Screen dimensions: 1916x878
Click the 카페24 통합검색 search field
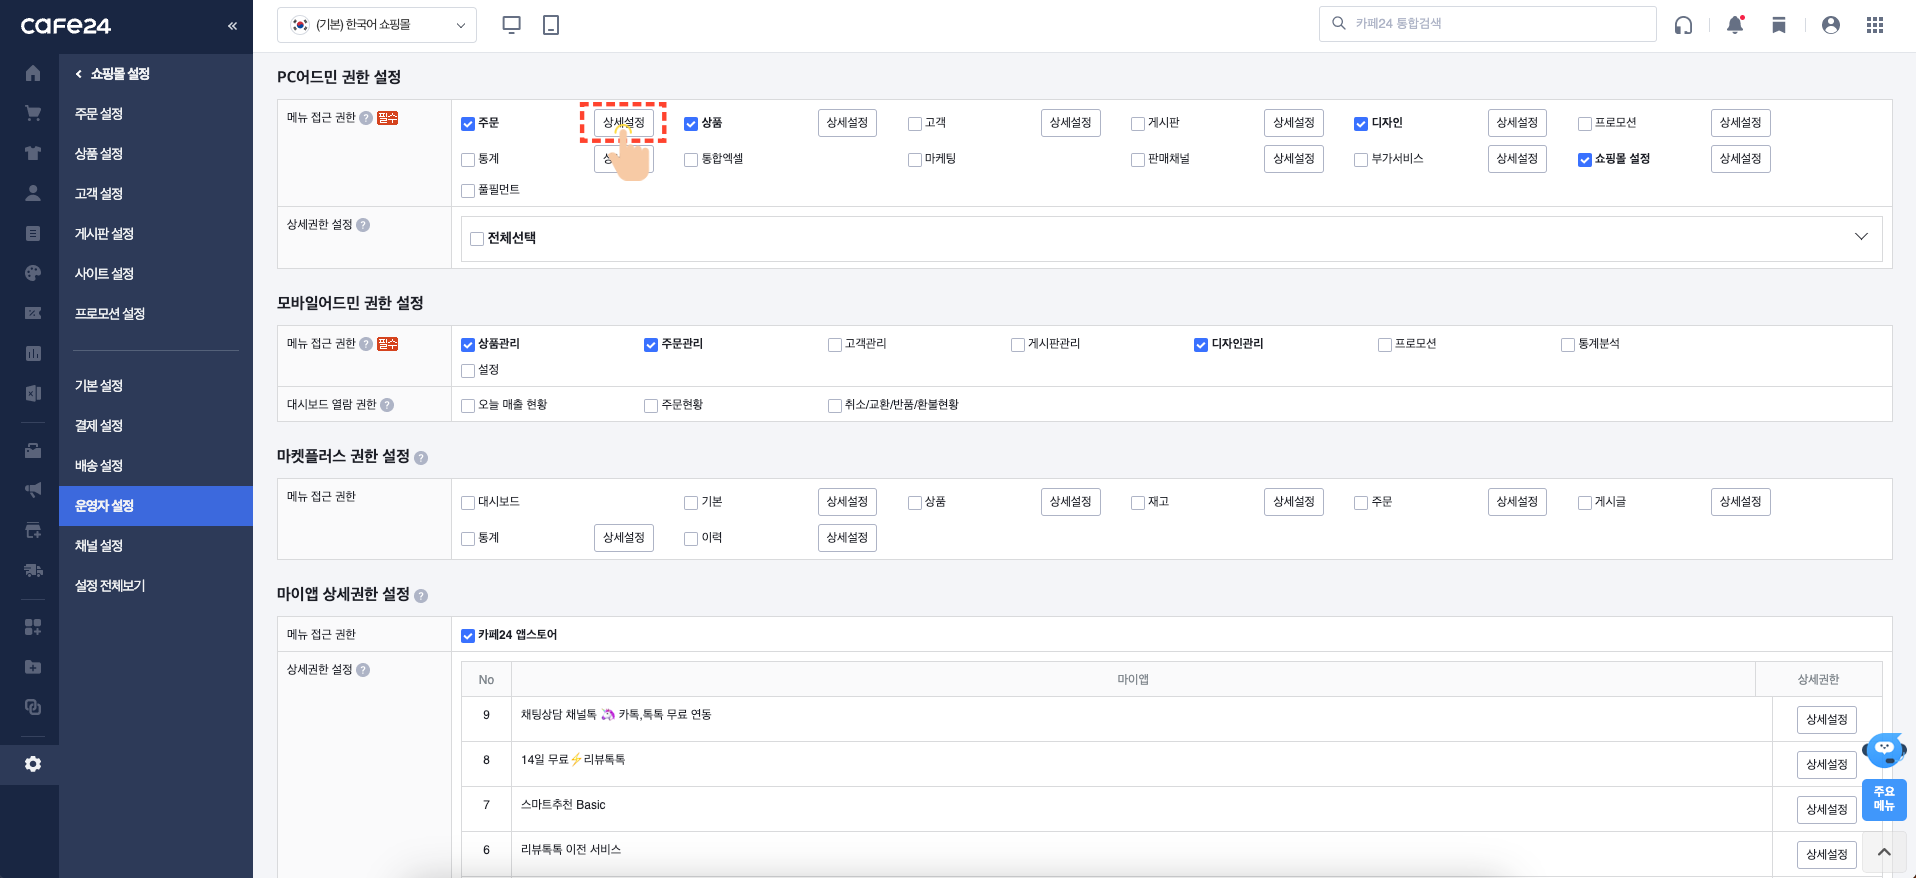point(1488,24)
